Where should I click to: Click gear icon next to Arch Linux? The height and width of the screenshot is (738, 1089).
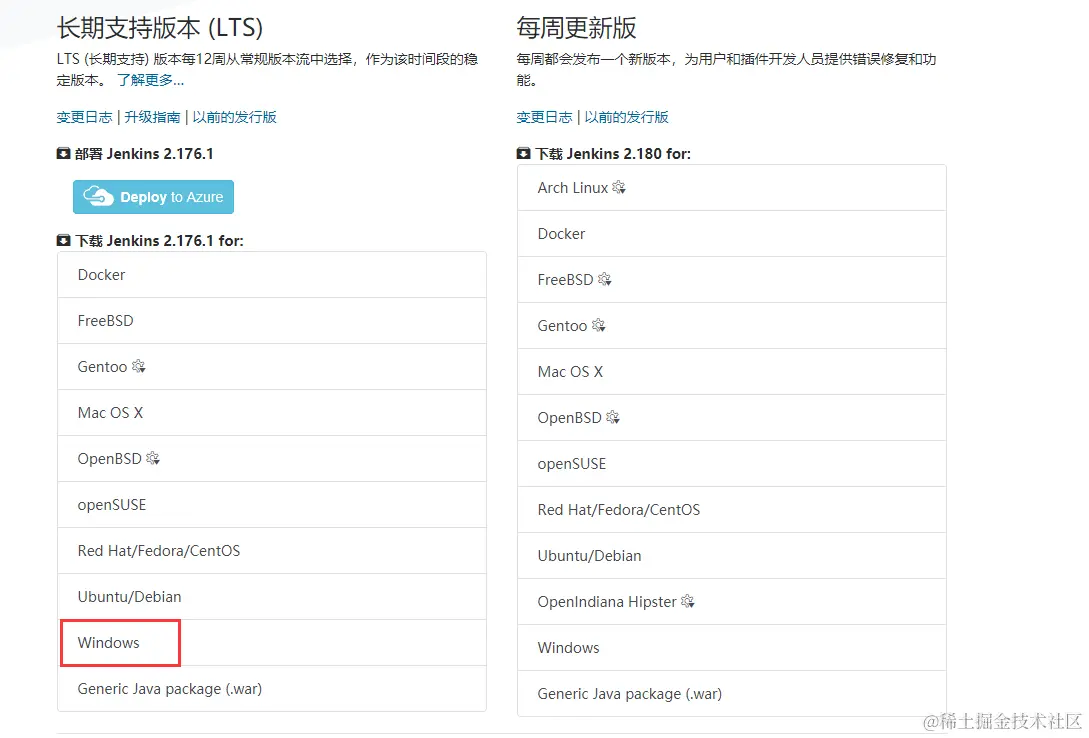pos(619,187)
